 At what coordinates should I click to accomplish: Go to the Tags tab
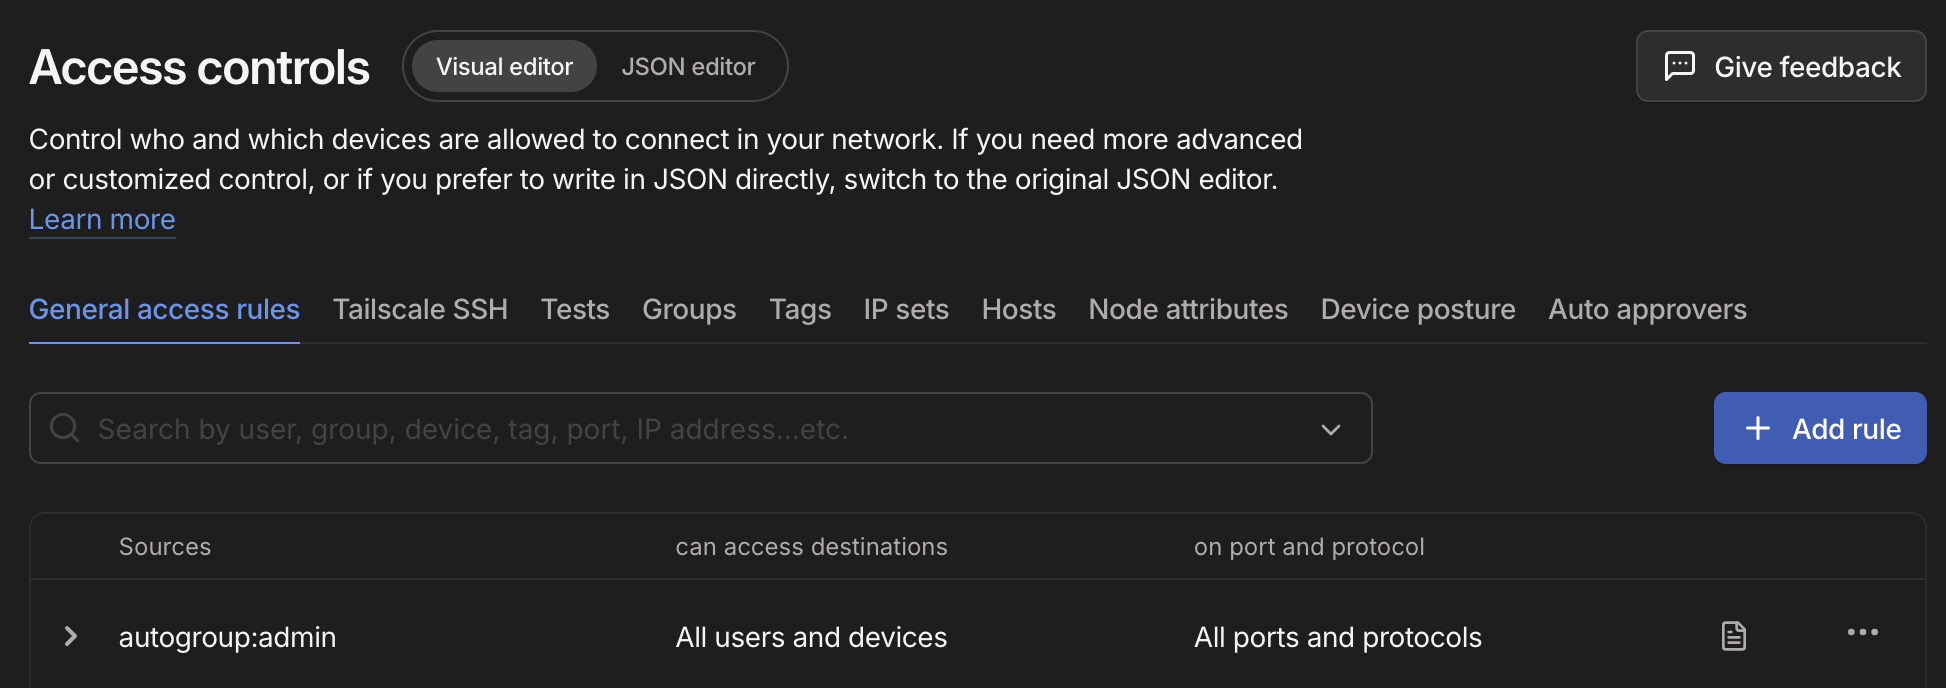800,310
